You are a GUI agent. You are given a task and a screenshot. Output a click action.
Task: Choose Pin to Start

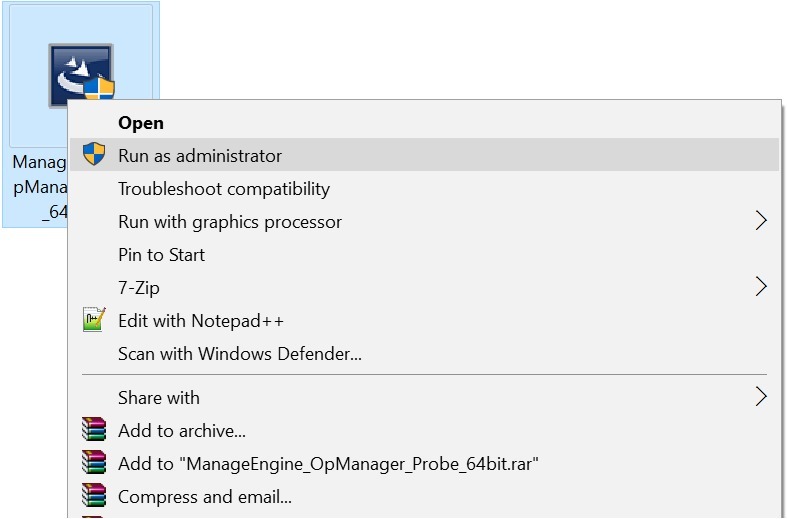(161, 255)
